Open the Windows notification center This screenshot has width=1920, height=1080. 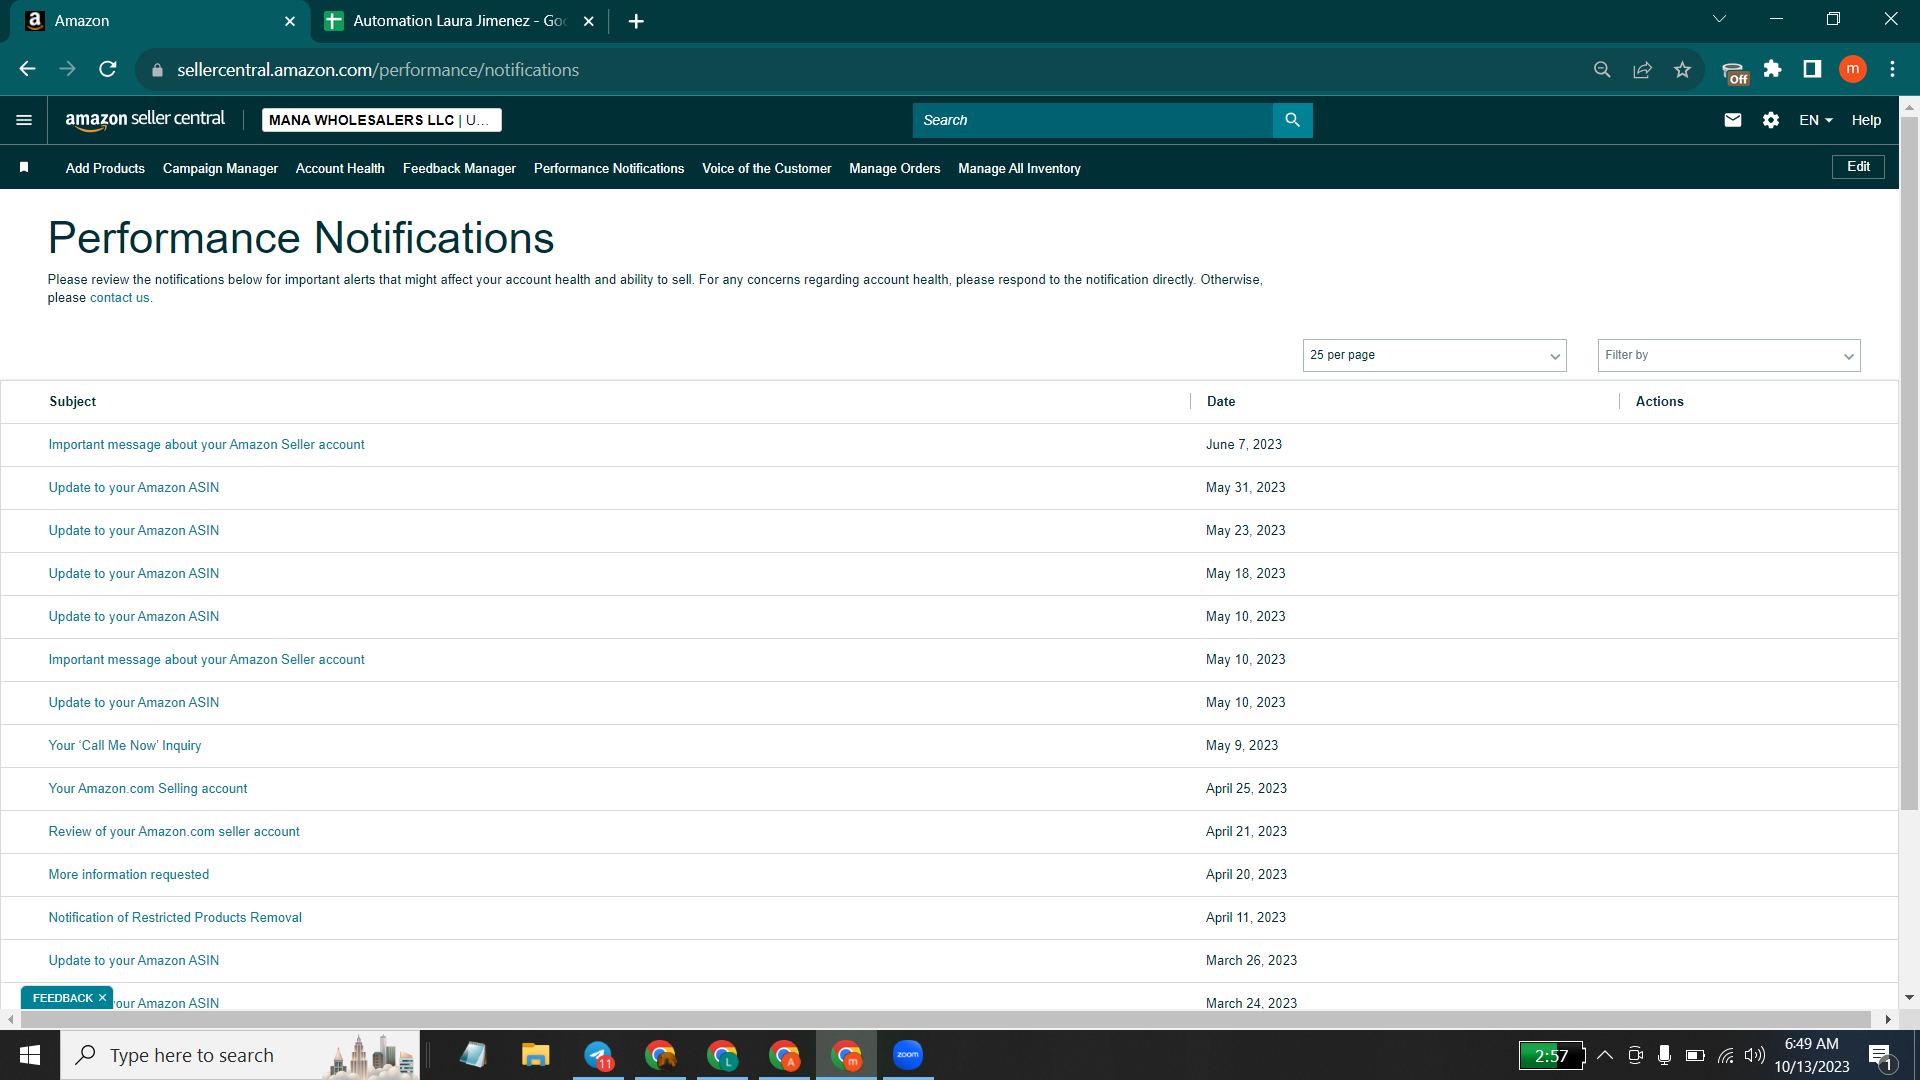[1880, 1055]
